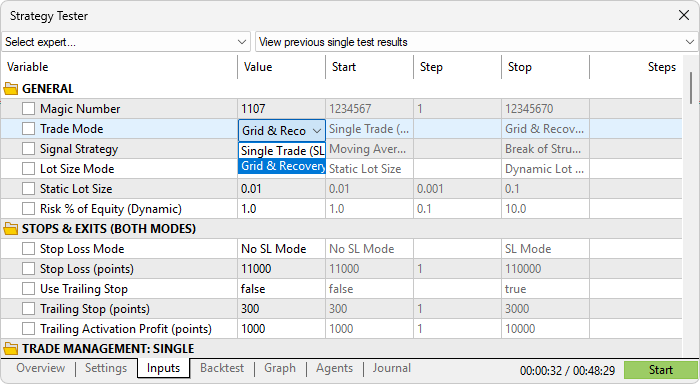Open the Journal tab

(x=392, y=368)
